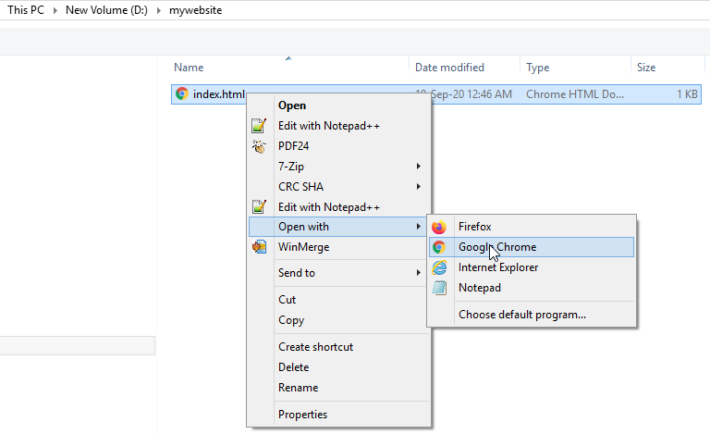
Task: Choose Rename in the context menu
Action: (298, 388)
